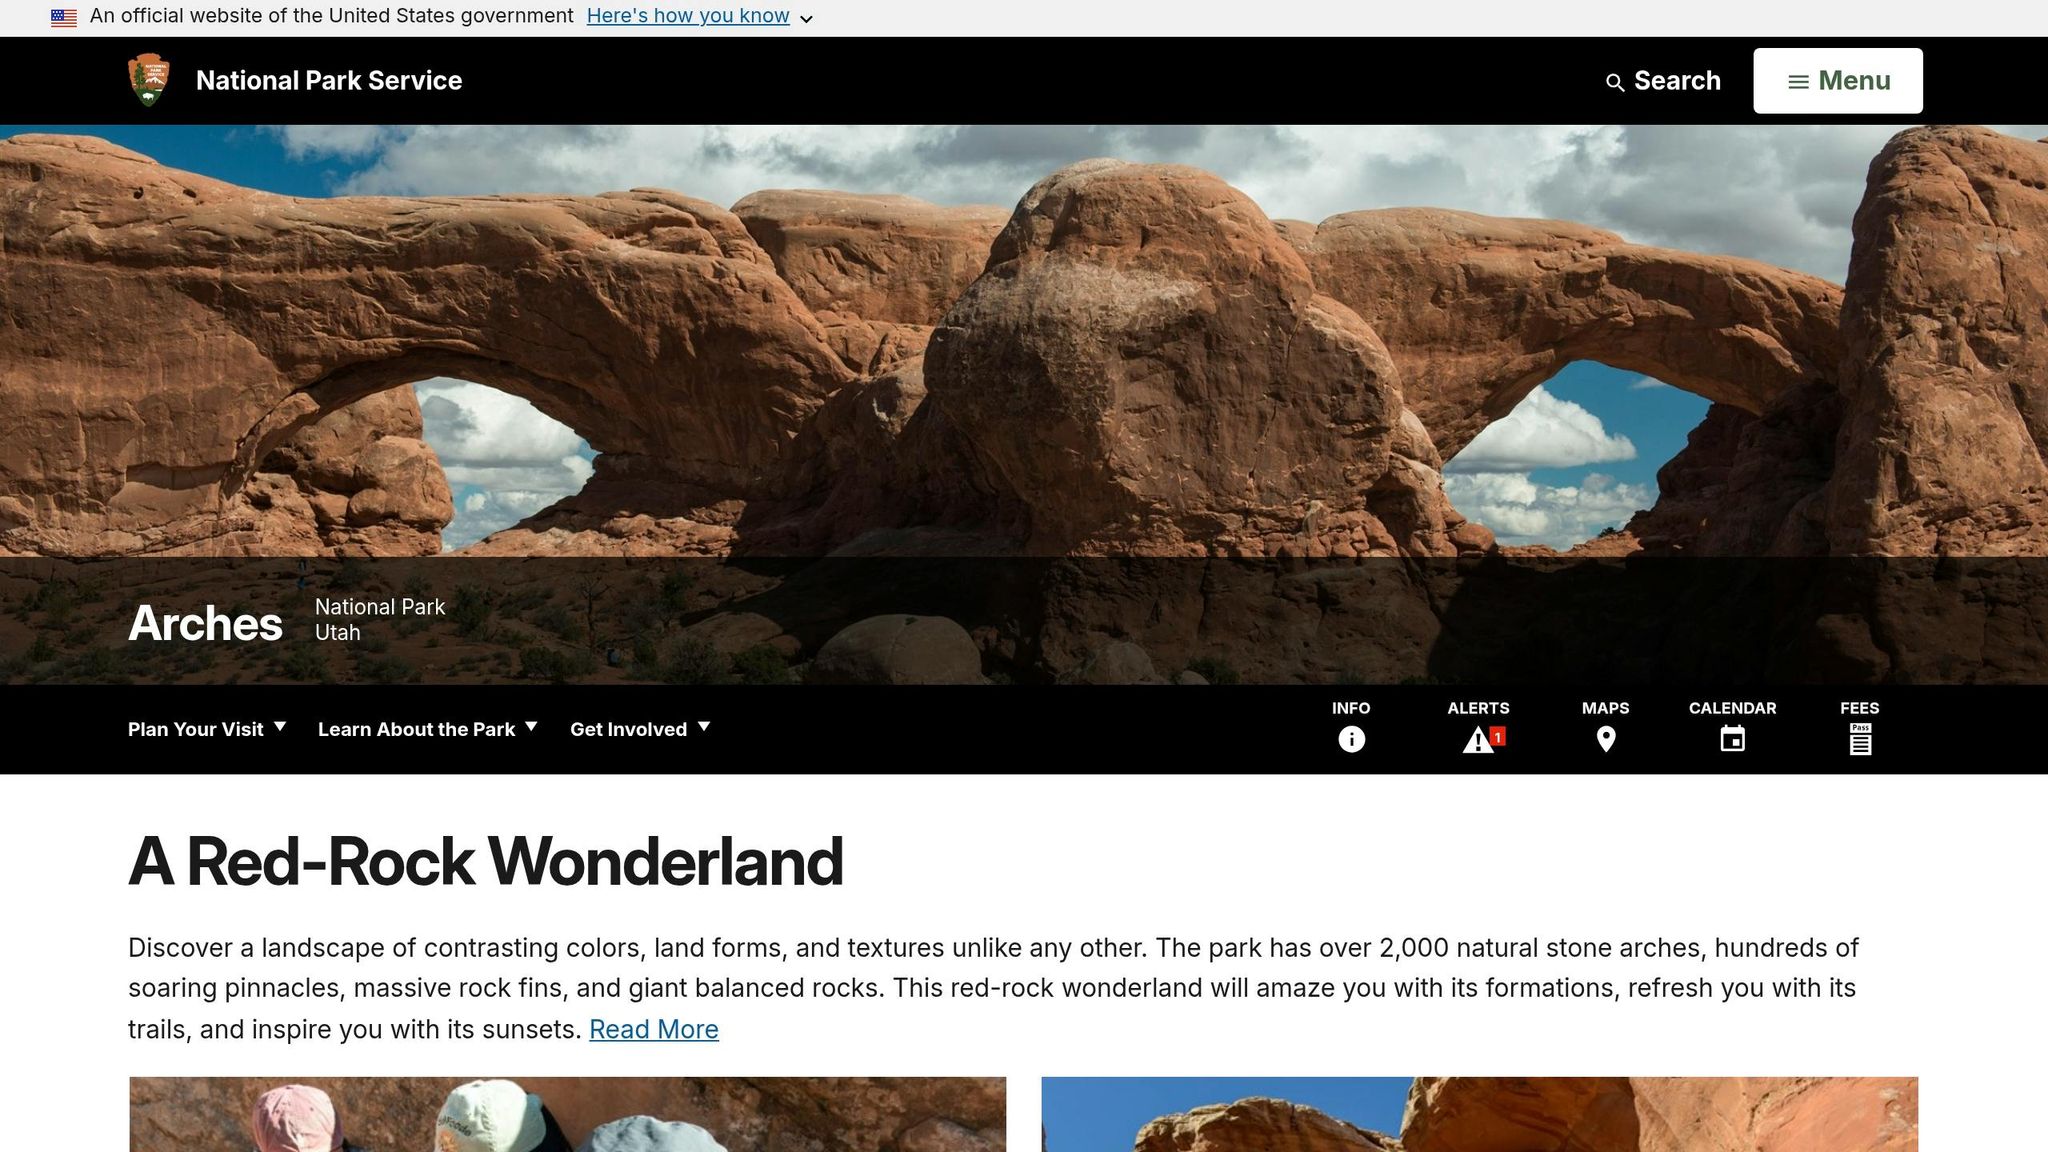Image resolution: width=2048 pixels, height=1152 pixels.
Task: Click the red alert count badge
Action: [x=1497, y=737]
